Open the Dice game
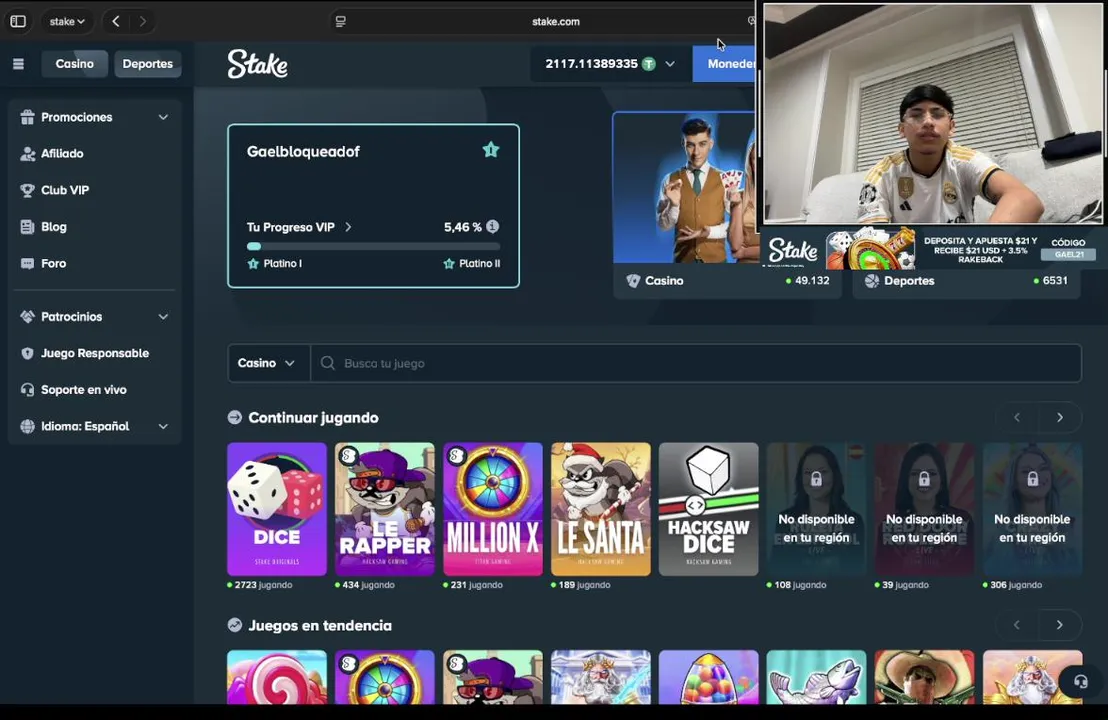 (277, 509)
